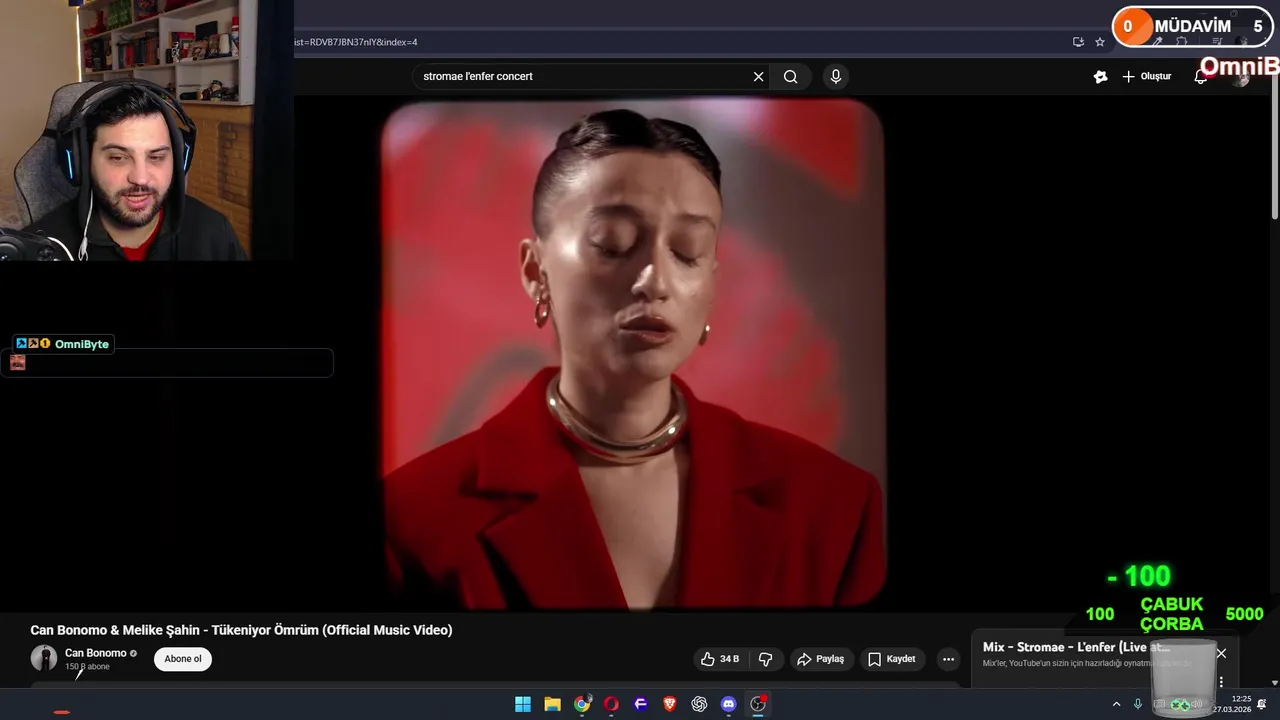
Task: Click the install app icon in address bar
Action: click(1078, 42)
